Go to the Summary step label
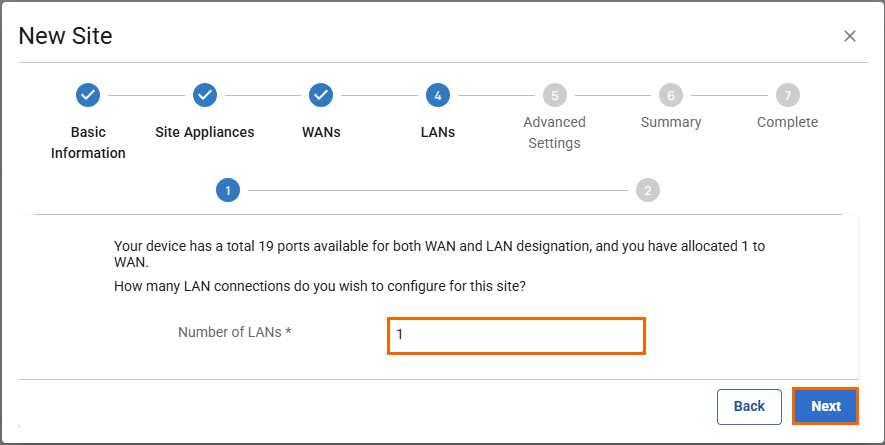The width and height of the screenshot is (885, 445). [671, 122]
